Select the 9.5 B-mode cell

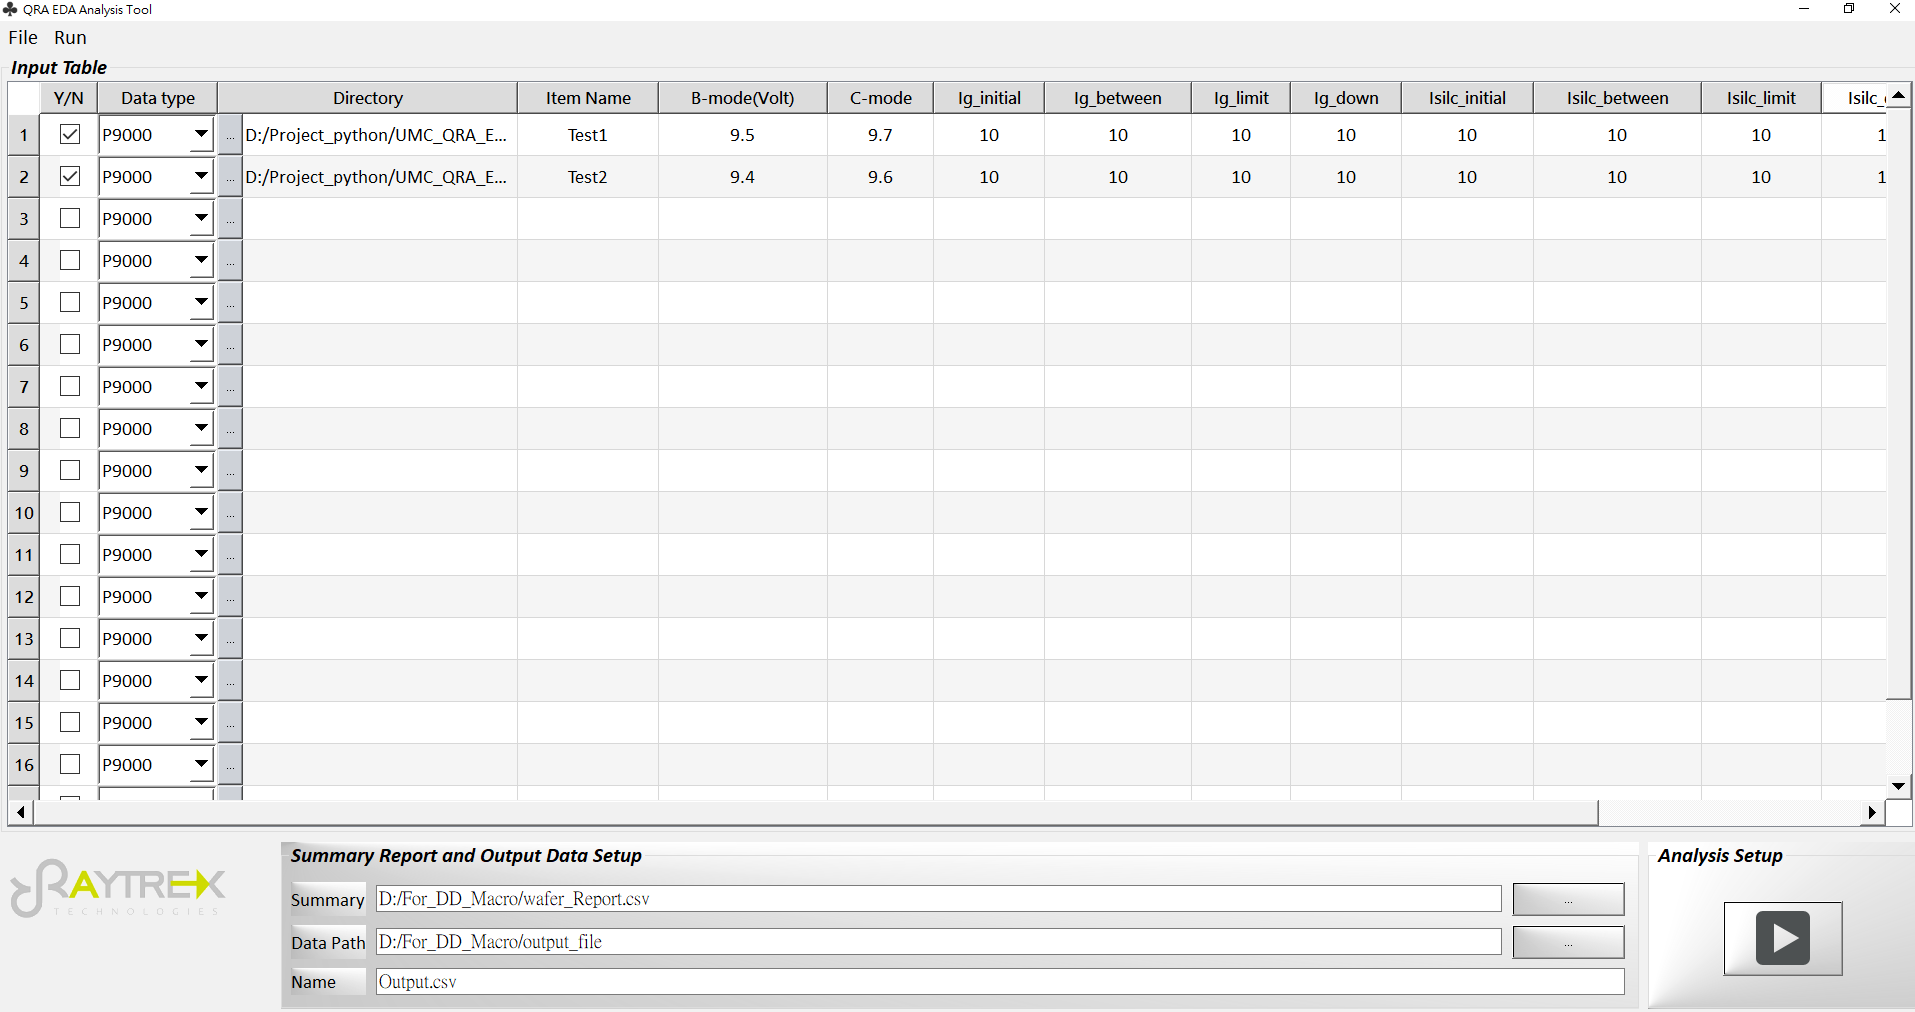(x=743, y=135)
